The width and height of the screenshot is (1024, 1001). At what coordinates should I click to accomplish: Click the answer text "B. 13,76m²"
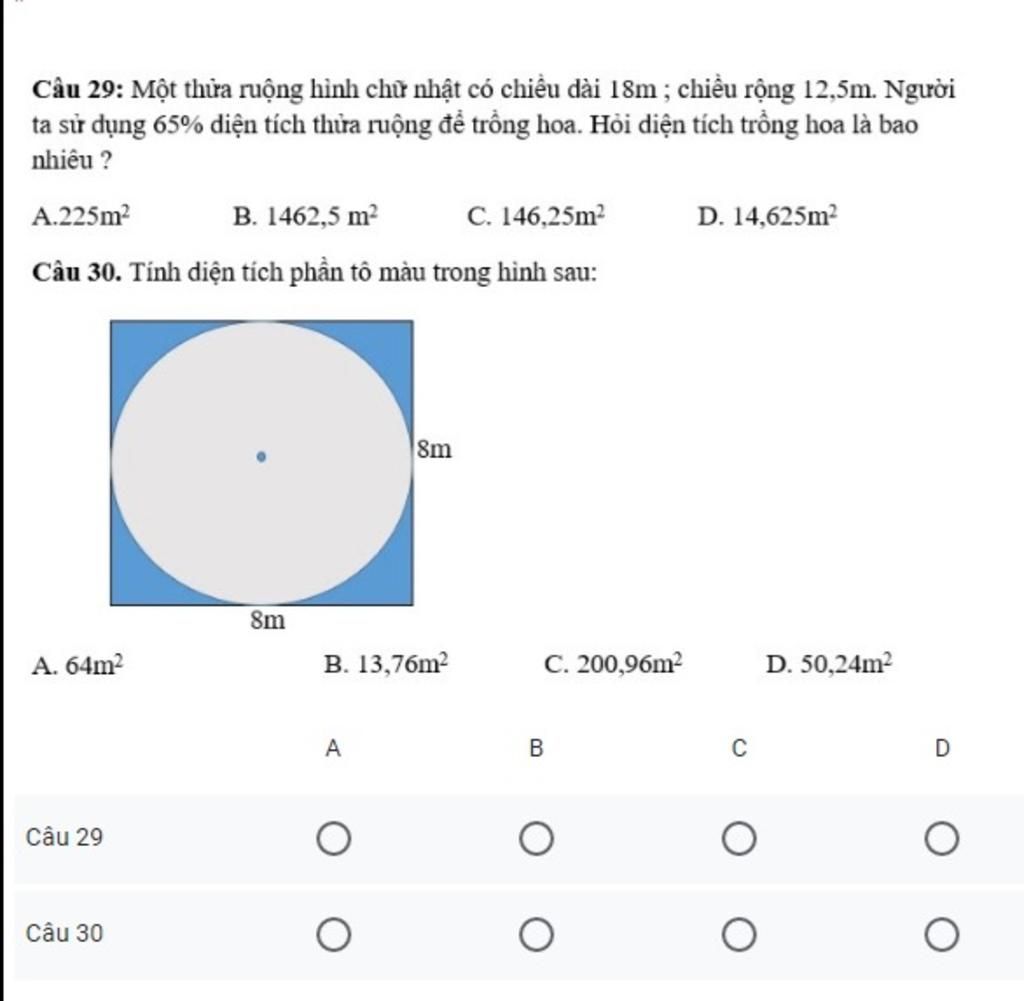(387, 664)
